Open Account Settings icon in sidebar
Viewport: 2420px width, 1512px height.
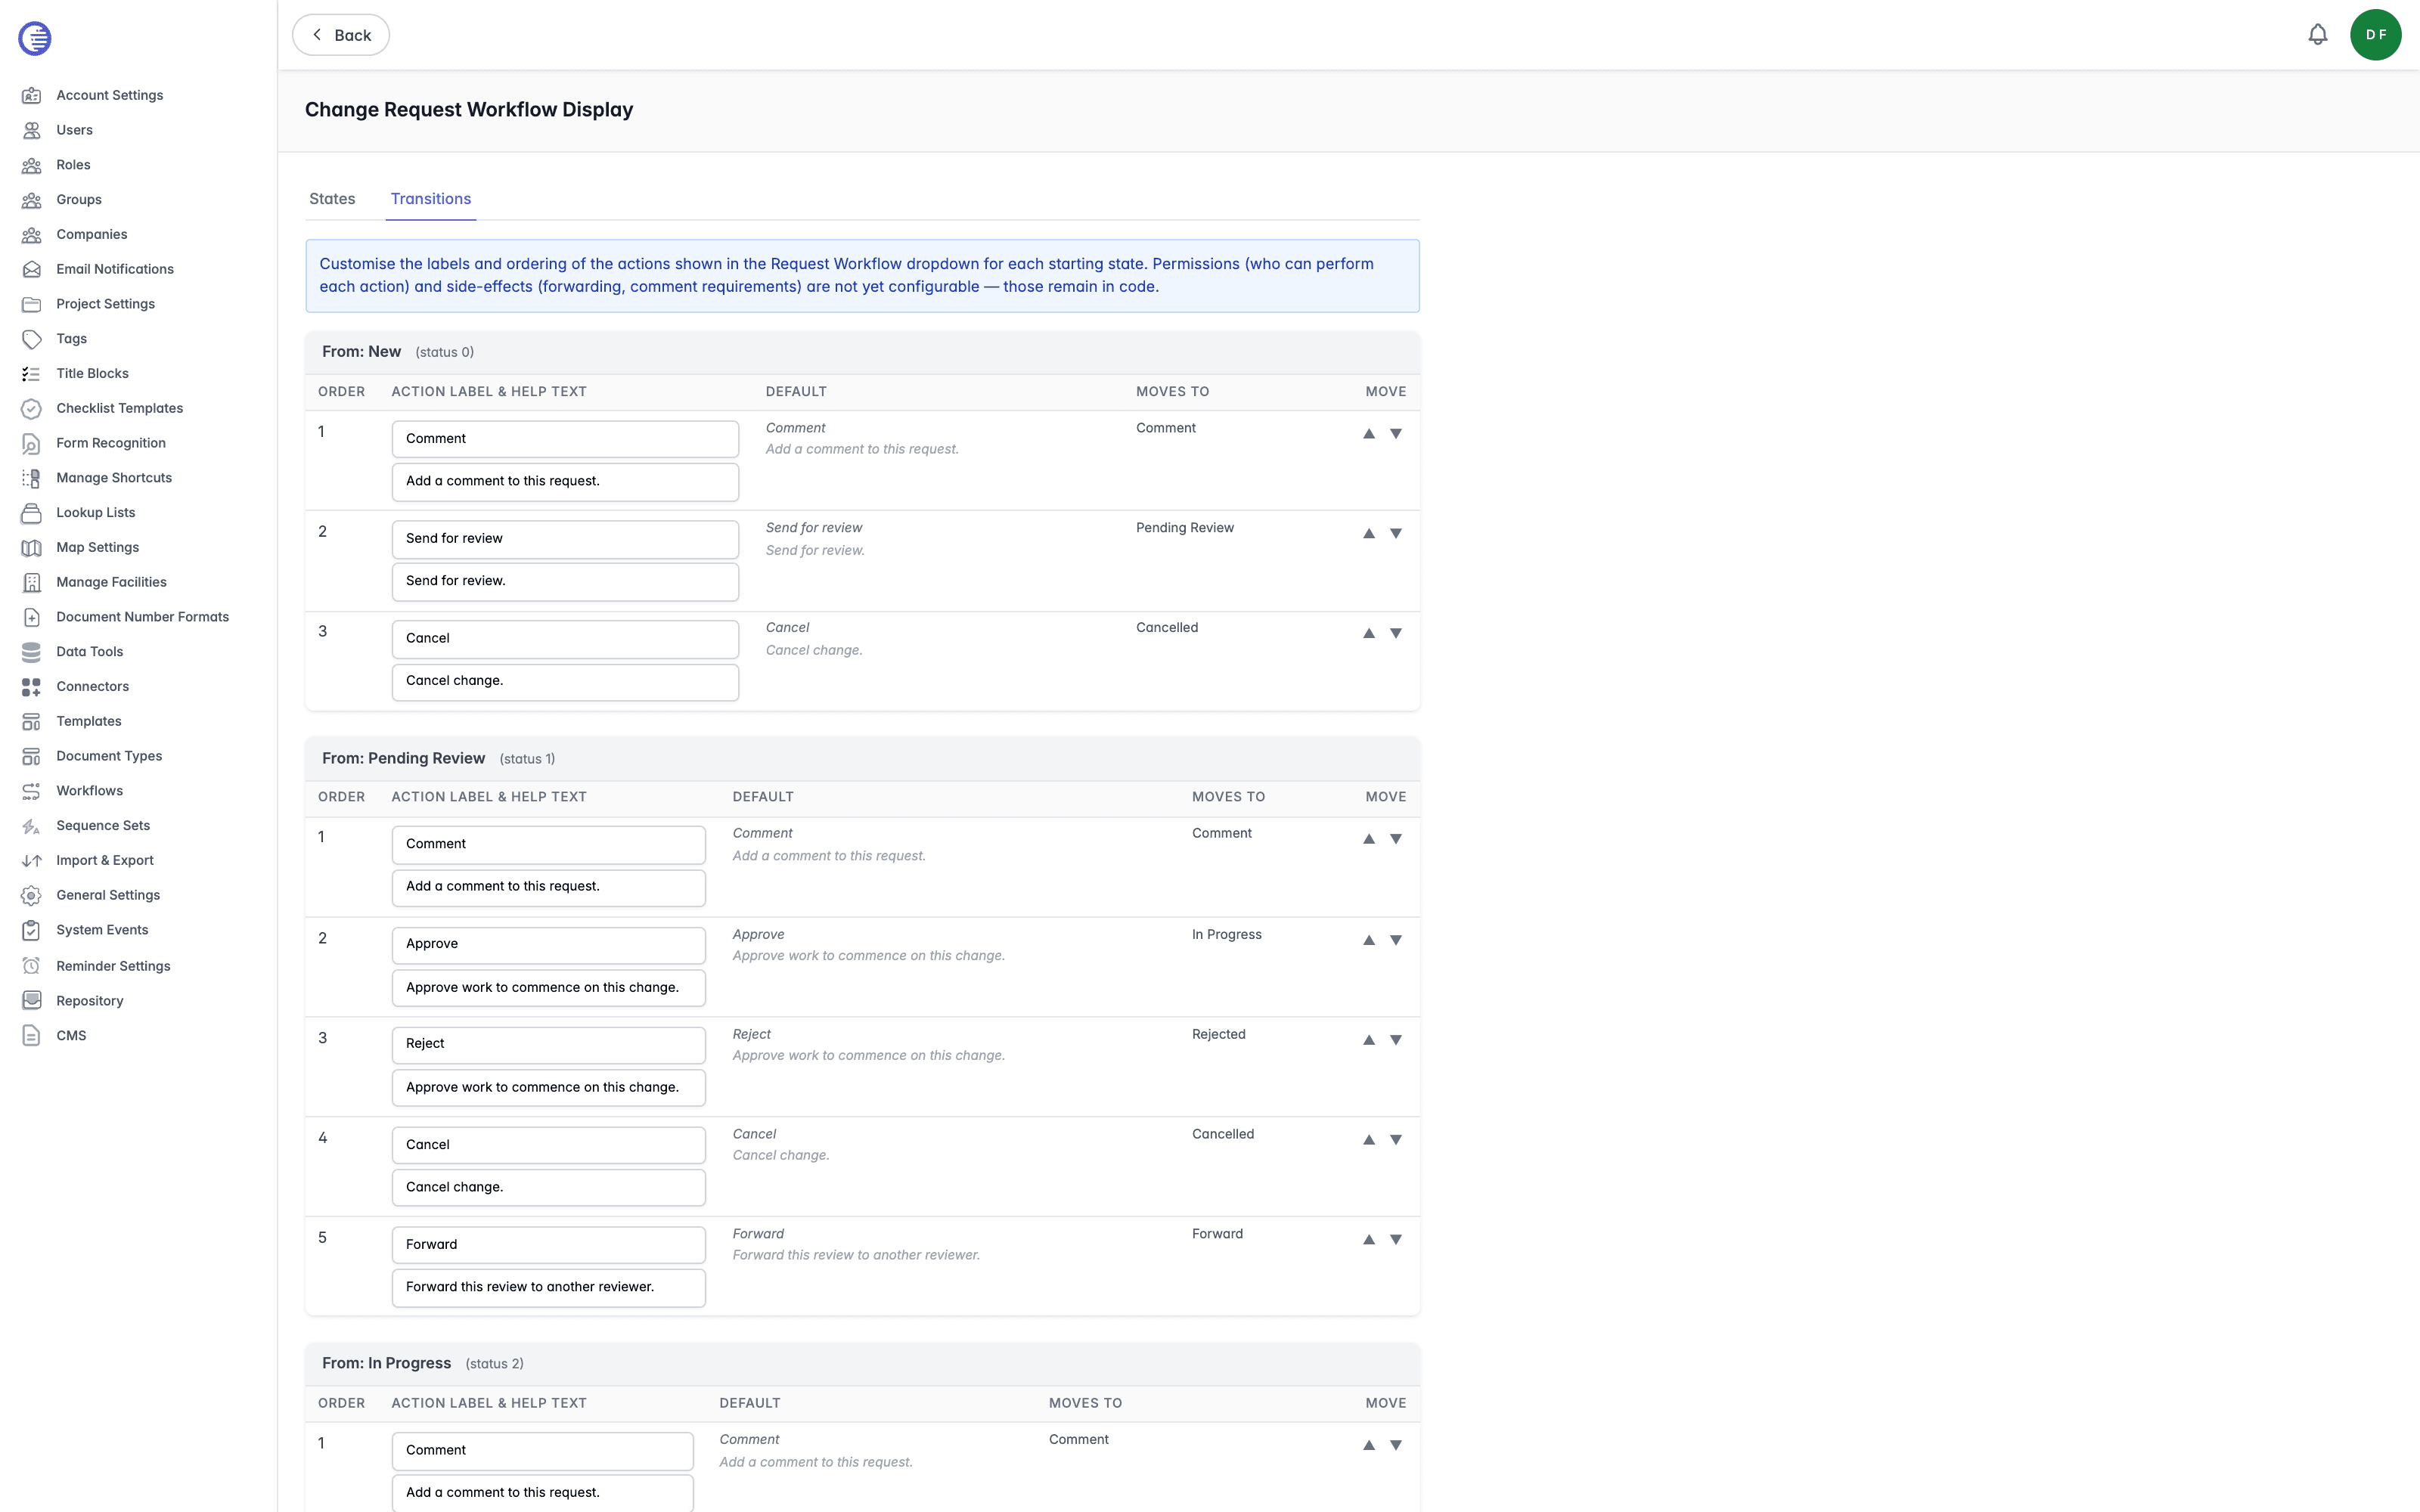click(32, 95)
